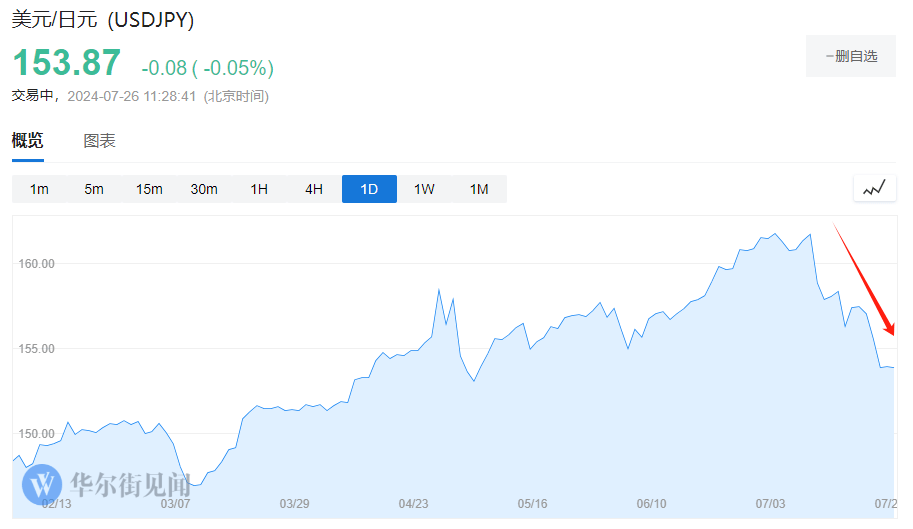The height and width of the screenshot is (529, 913).
Task: Click the 华尔街见闻 watermark logo
Action: click(x=106, y=485)
